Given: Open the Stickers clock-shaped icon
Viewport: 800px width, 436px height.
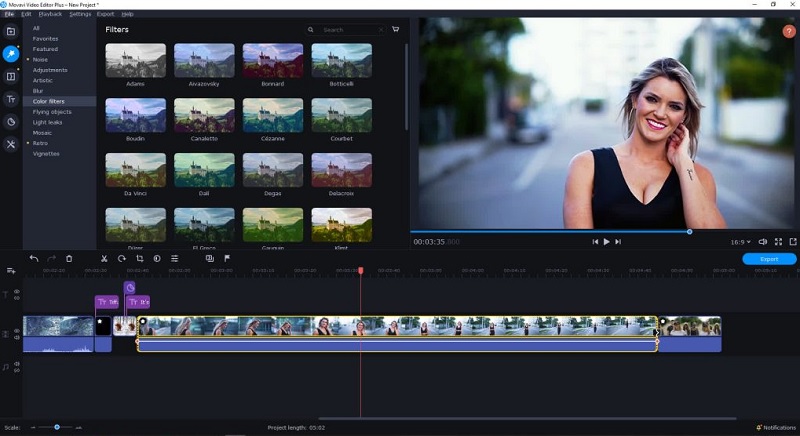Looking at the screenshot, I should 11,122.
